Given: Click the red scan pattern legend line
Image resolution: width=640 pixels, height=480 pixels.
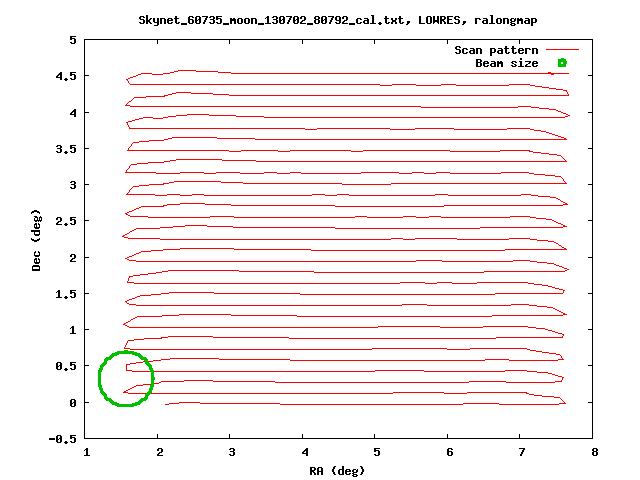Looking at the screenshot, I should 562,50.
